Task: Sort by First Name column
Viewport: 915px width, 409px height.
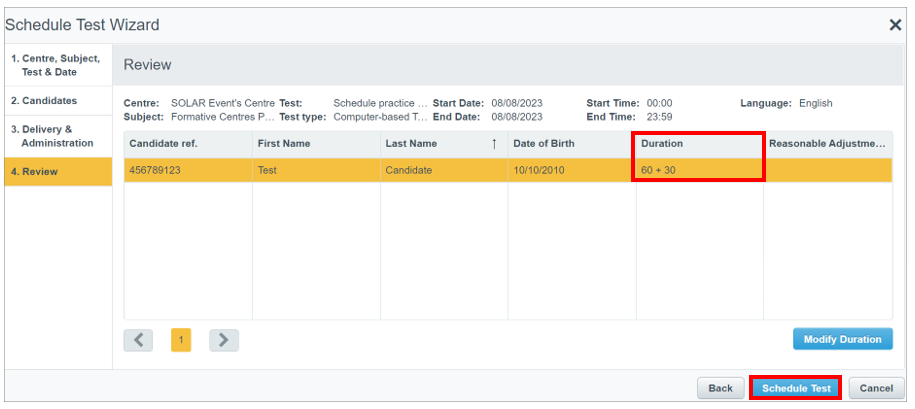Action: [x=315, y=144]
